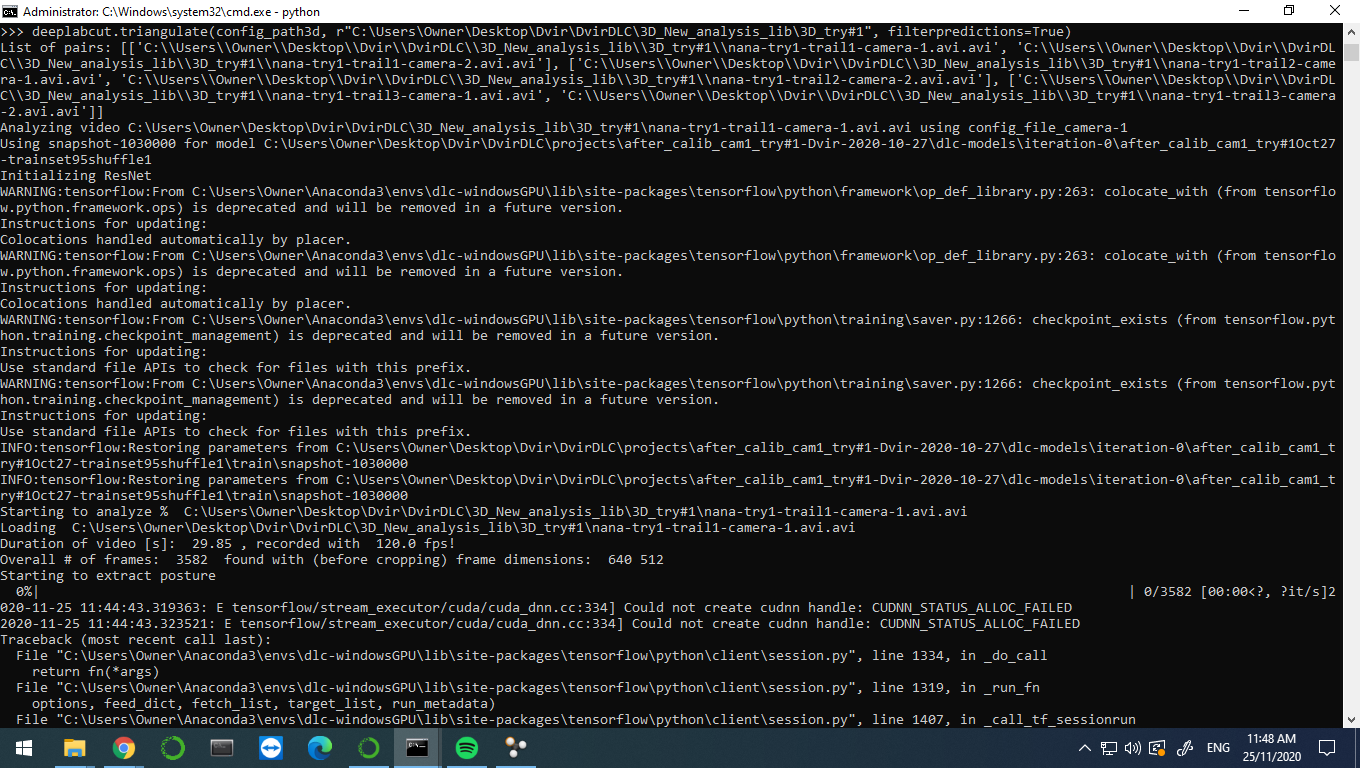Open the ENG language selector
This screenshot has width=1360, height=768.
pos(1217,747)
